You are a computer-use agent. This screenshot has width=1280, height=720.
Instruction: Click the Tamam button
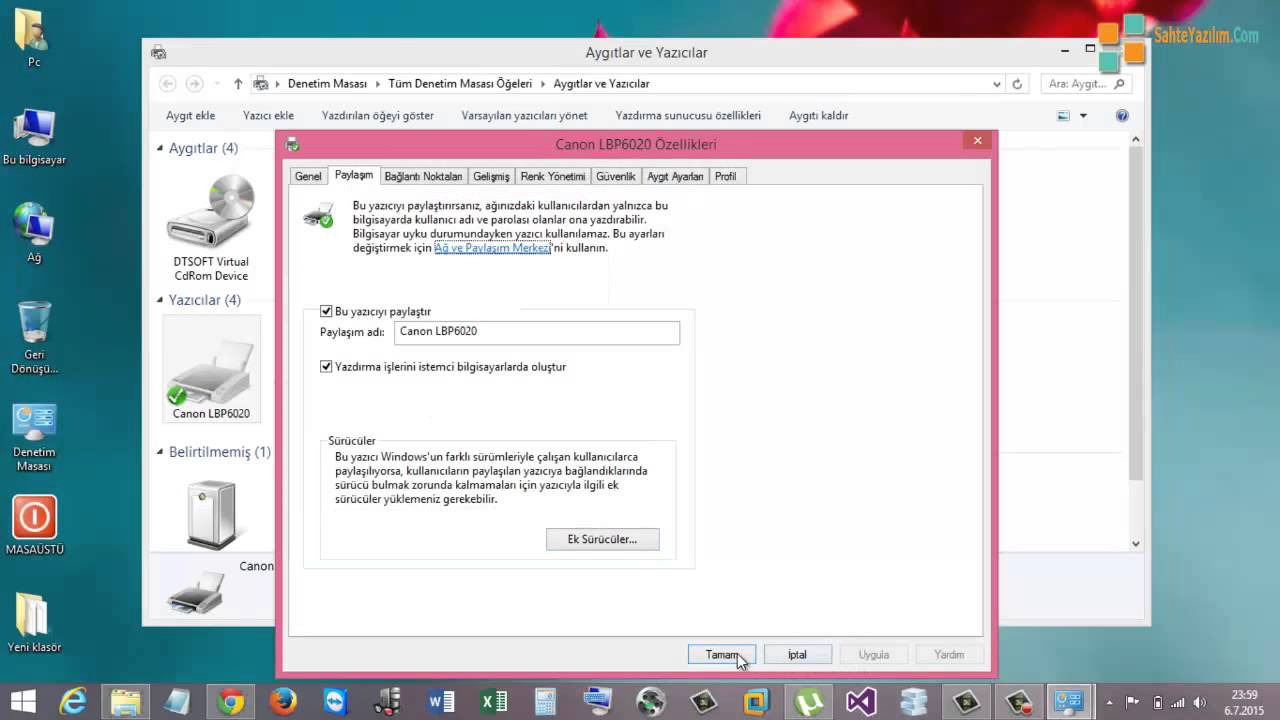click(x=722, y=655)
